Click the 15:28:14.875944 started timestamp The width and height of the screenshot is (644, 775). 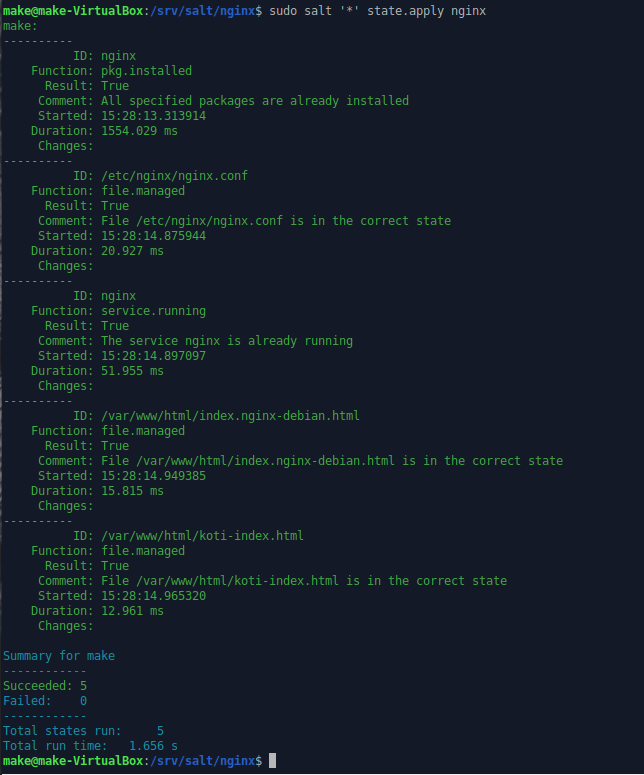click(x=153, y=236)
